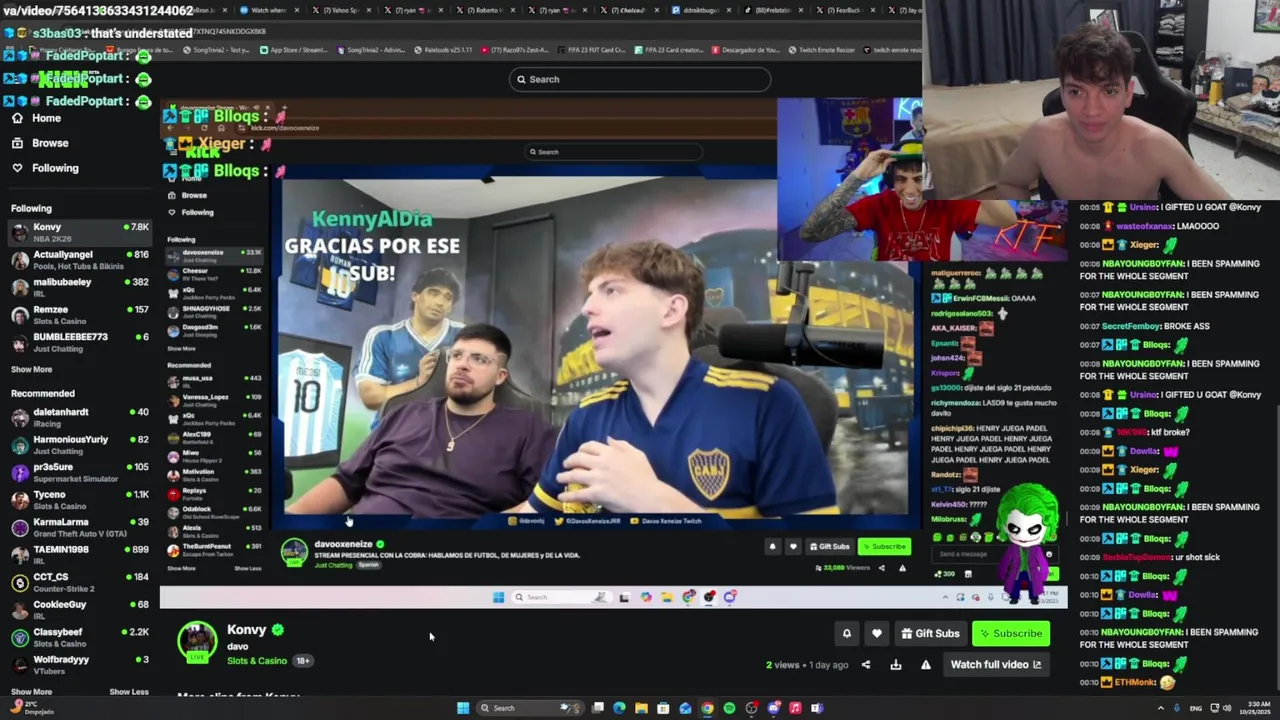Show hidden system tray icons chevron
This screenshot has width=1280, height=720.
point(1160,708)
